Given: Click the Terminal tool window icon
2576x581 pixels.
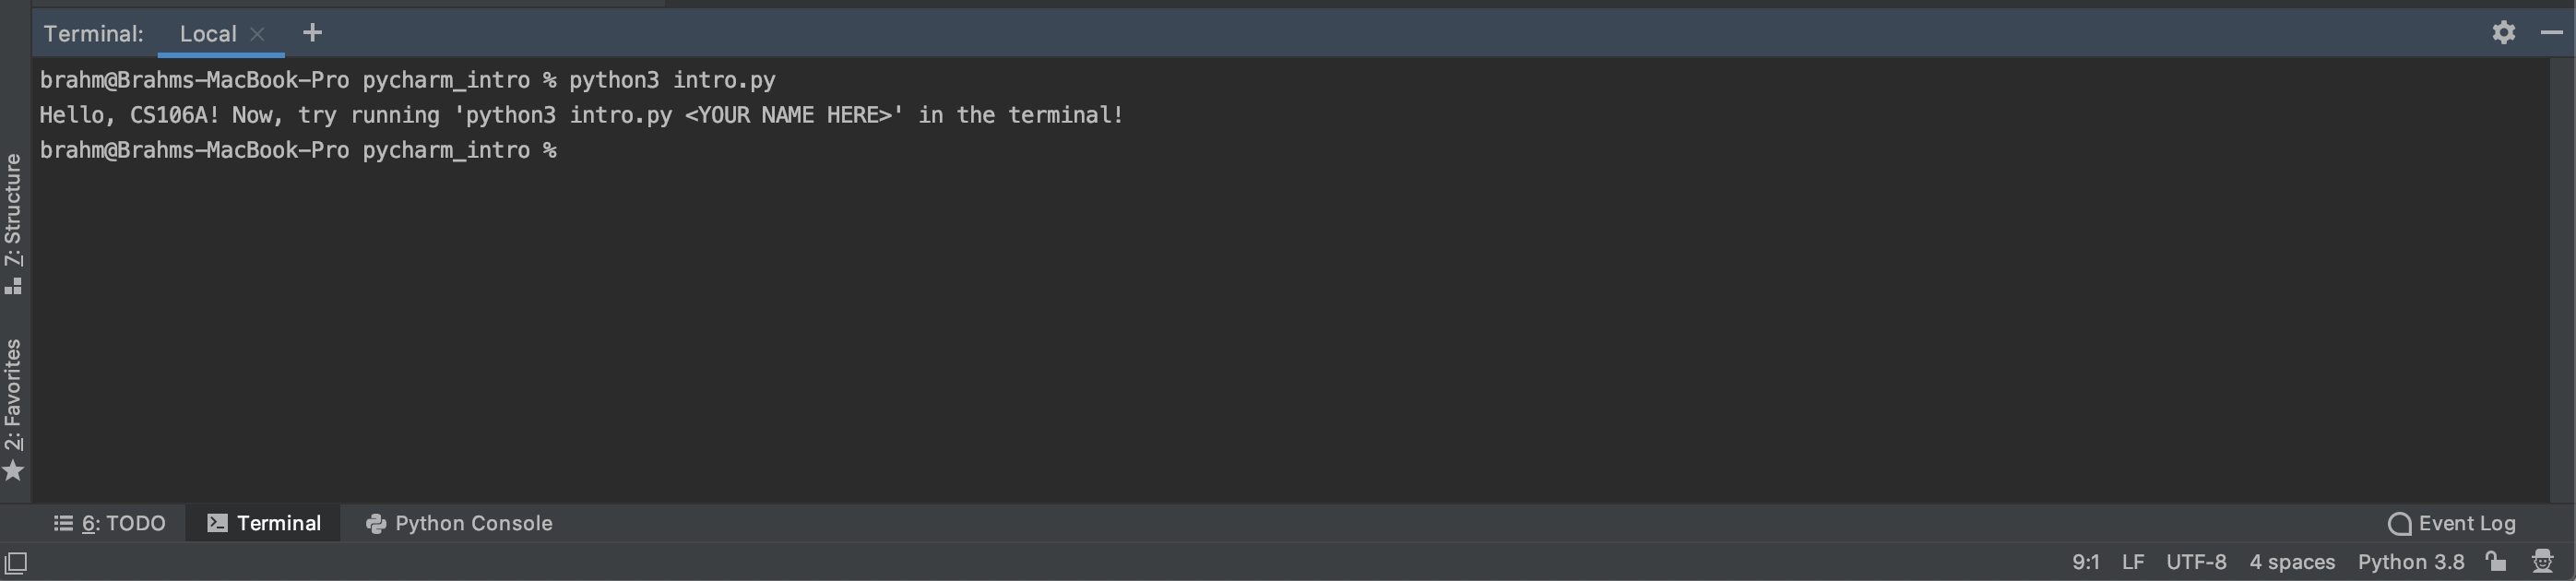Looking at the screenshot, I should coord(216,522).
